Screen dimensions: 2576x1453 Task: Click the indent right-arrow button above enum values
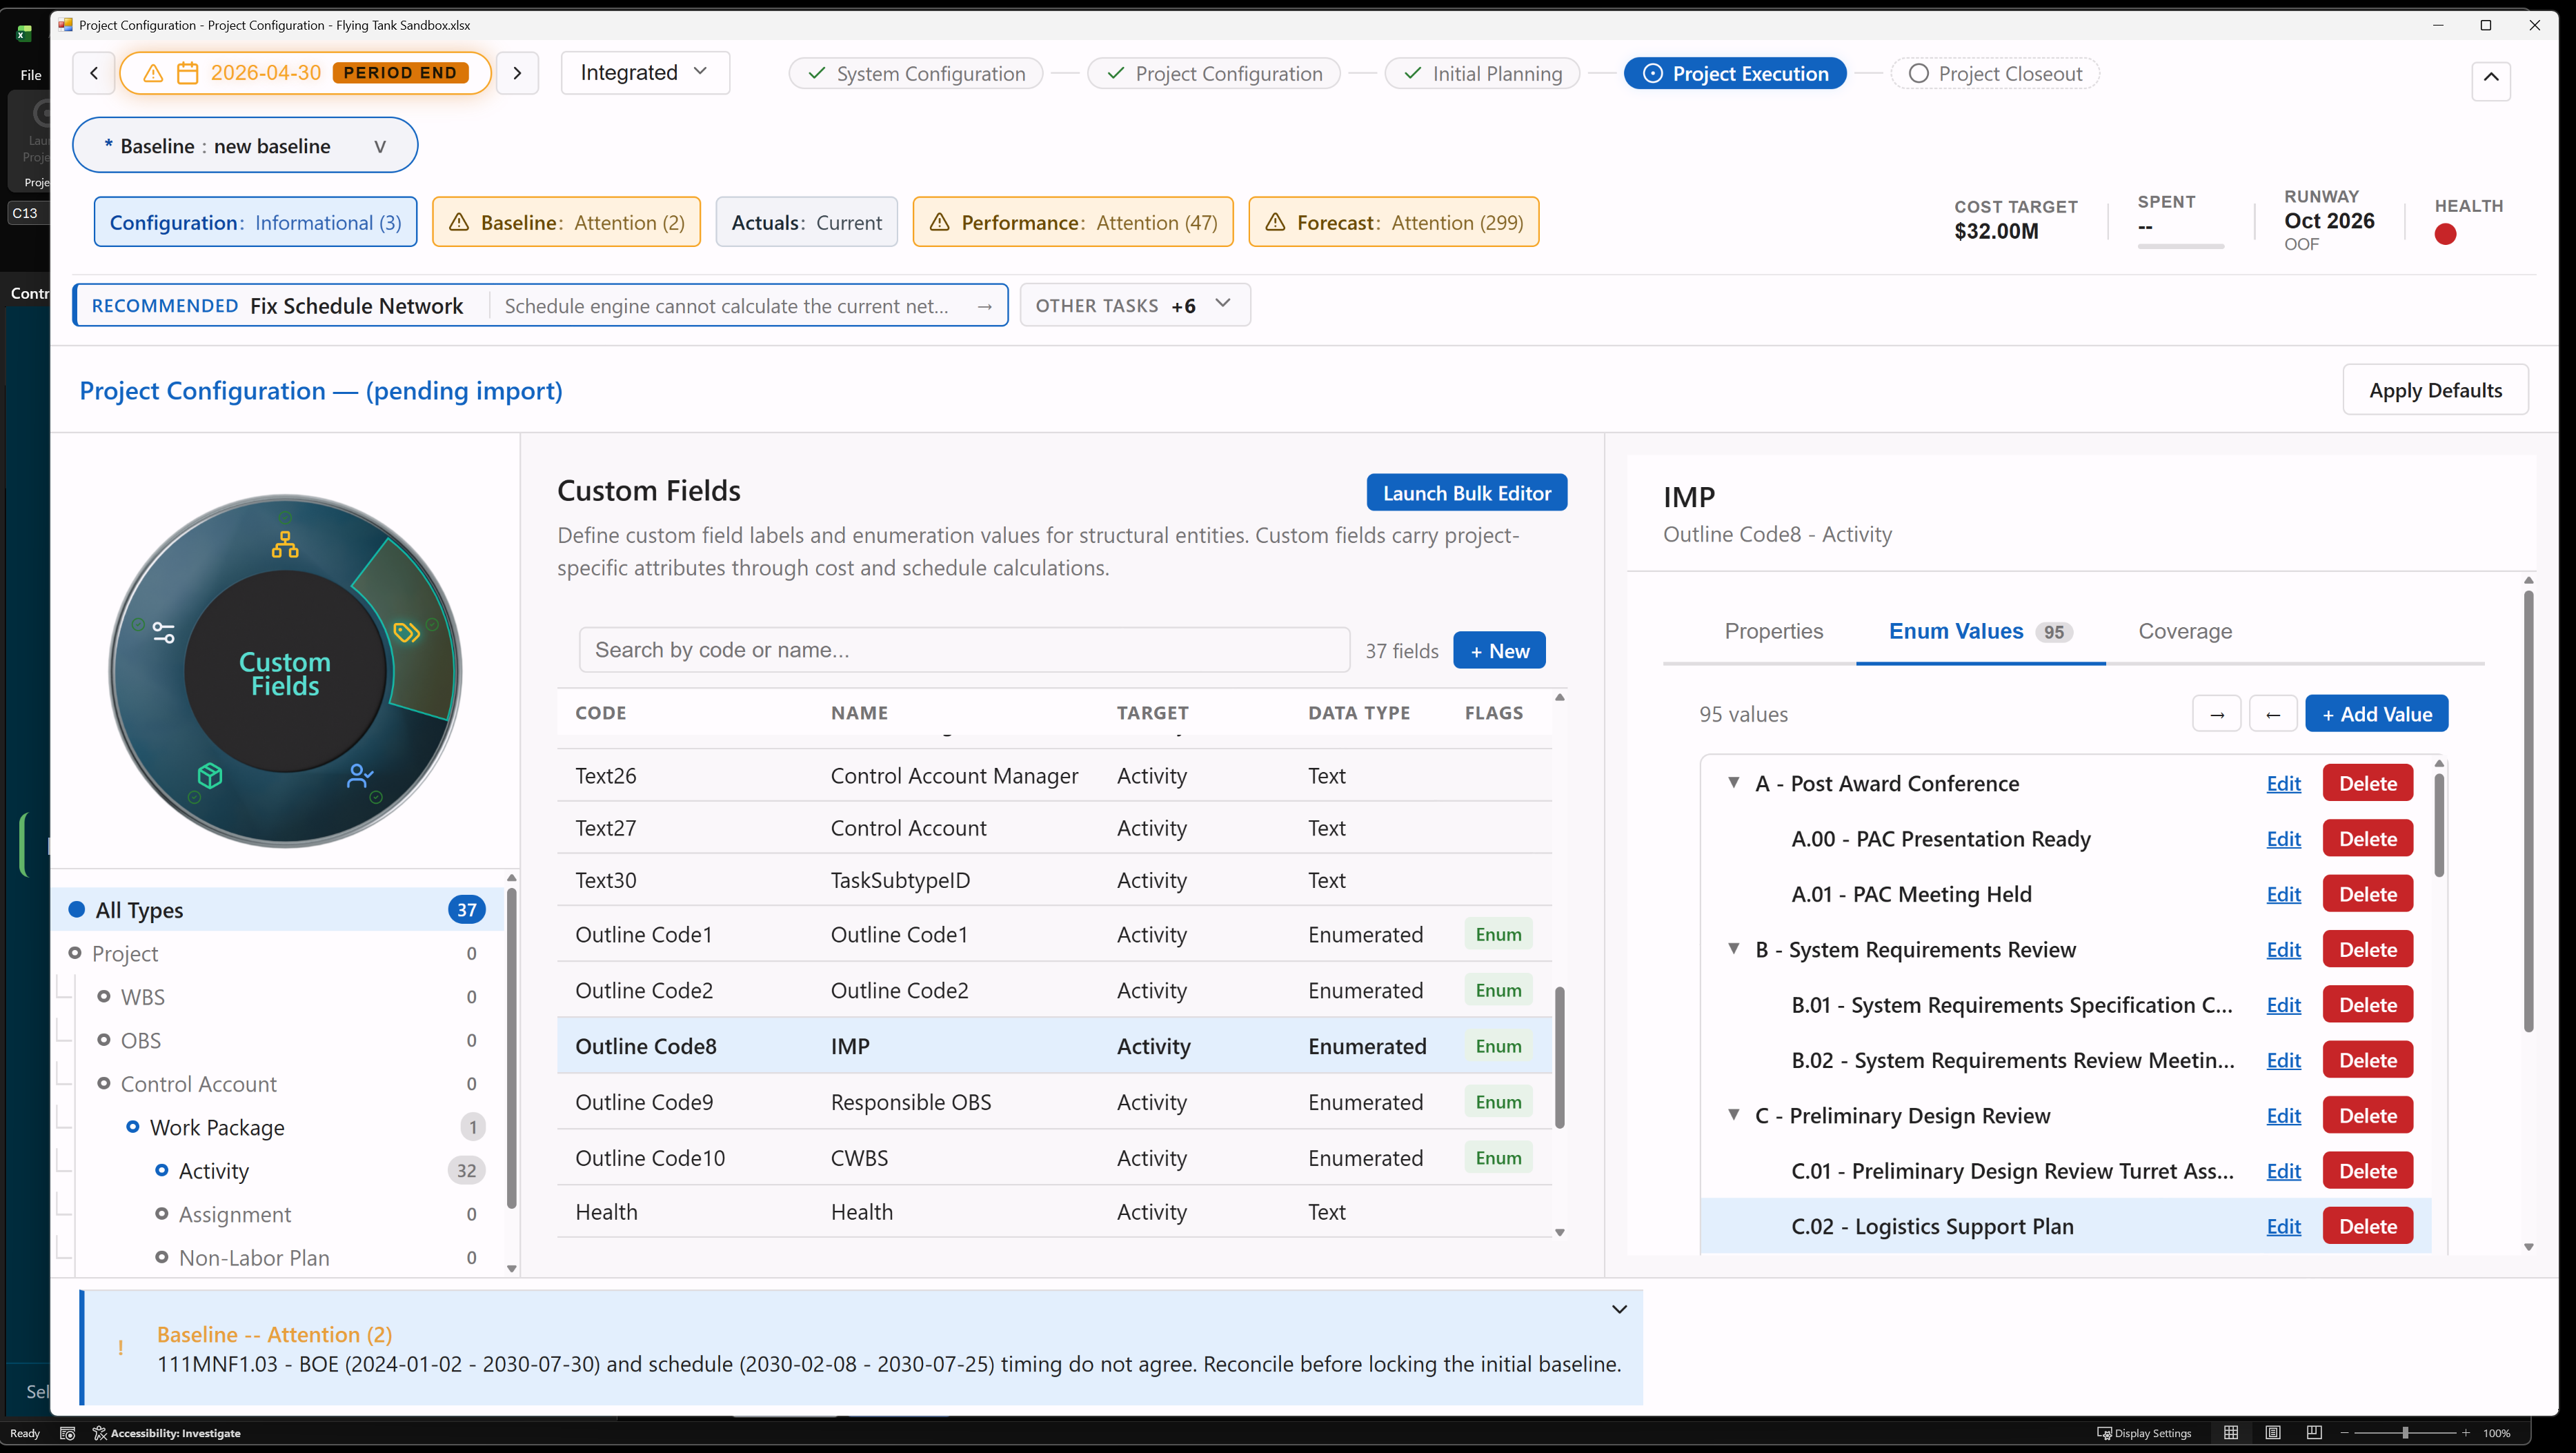tap(2217, 714)
